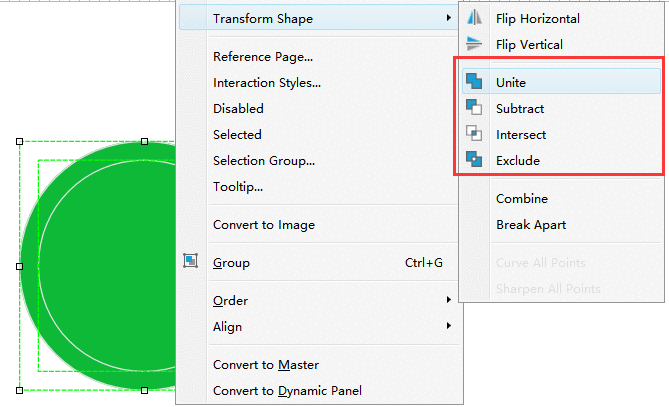Click the Subtract shapes icon
The height and width of the screenshot is (407, 669).
pos(474,107)
